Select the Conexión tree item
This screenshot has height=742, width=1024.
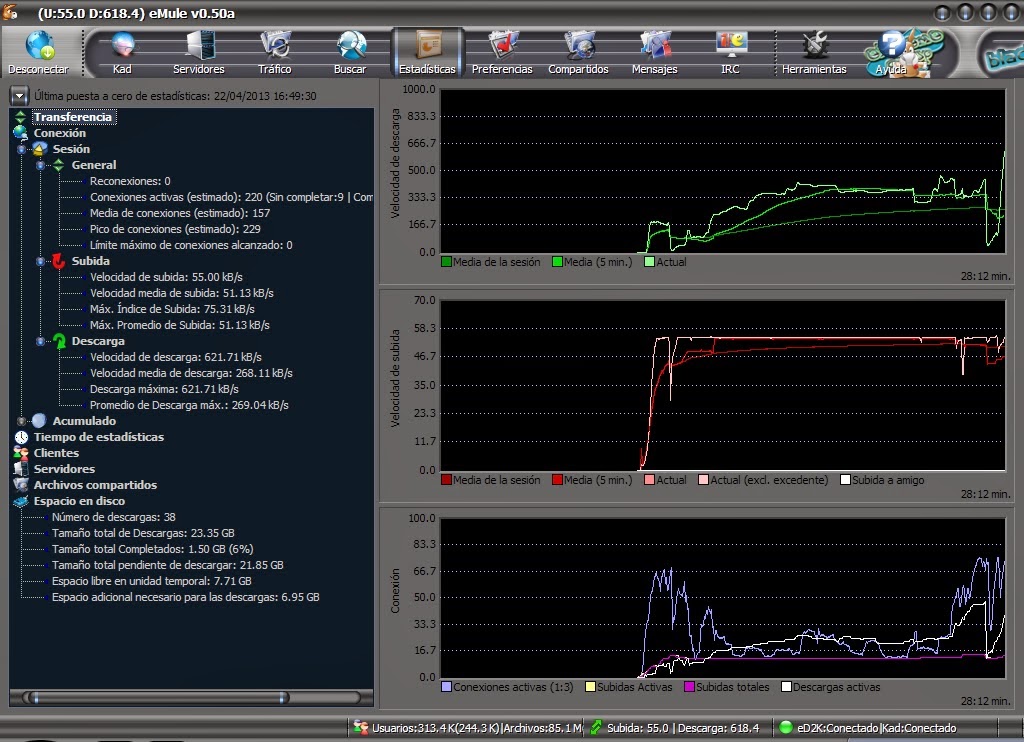[59, 133]
